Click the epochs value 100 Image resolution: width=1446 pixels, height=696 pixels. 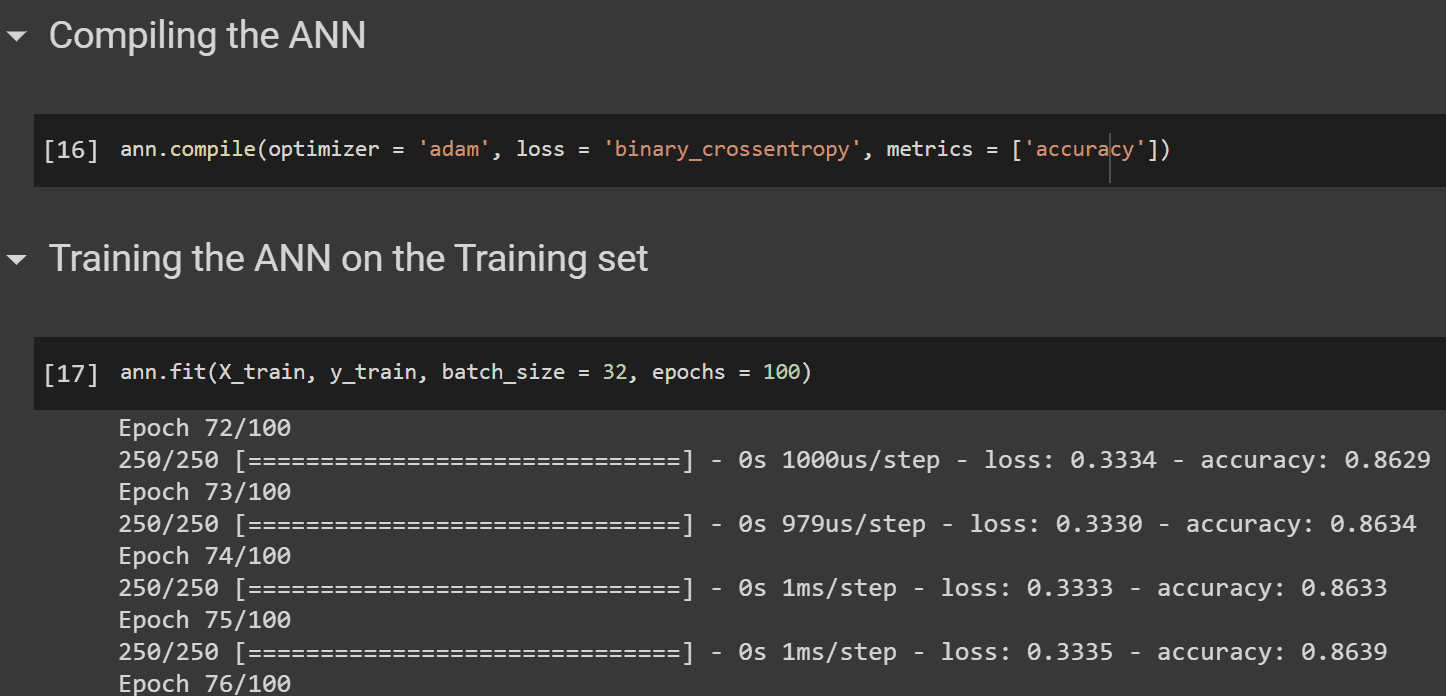point(781,373)
